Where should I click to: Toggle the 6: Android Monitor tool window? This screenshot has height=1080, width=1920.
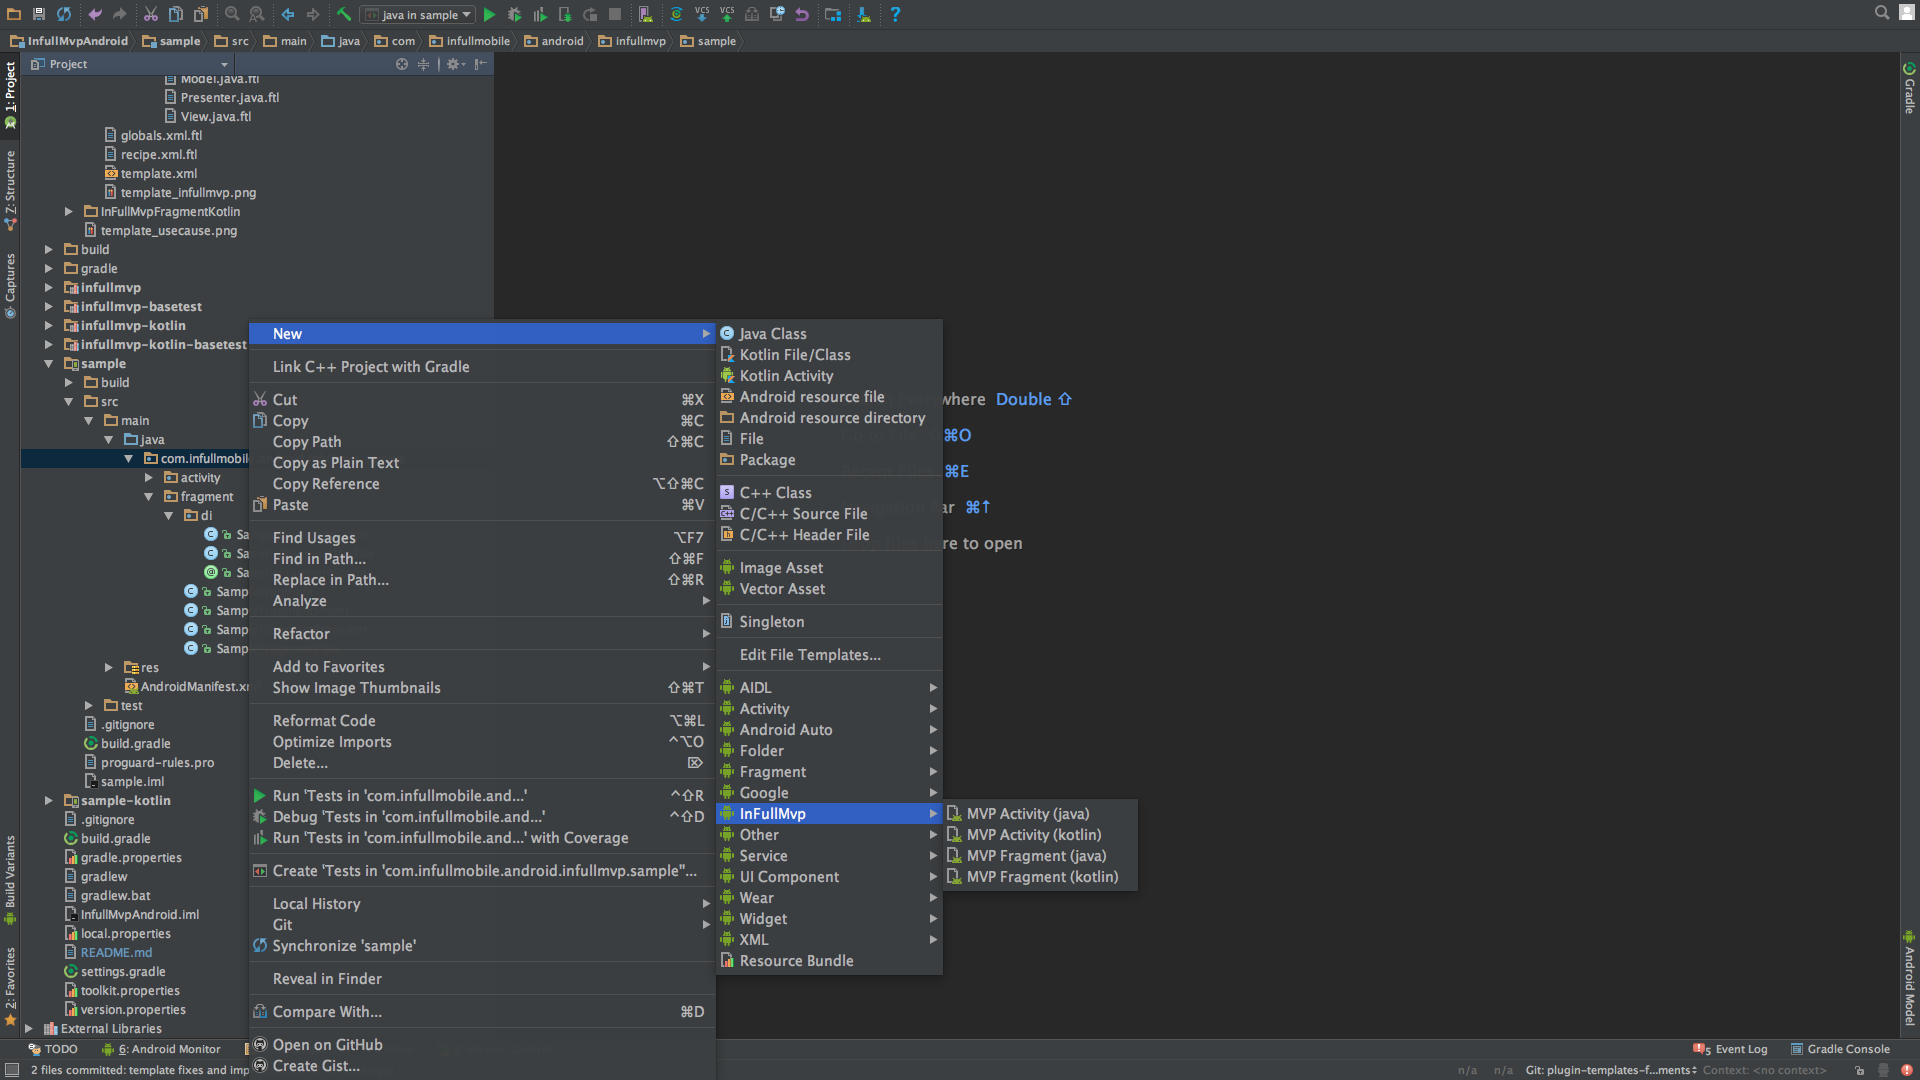click(161, 1049)
